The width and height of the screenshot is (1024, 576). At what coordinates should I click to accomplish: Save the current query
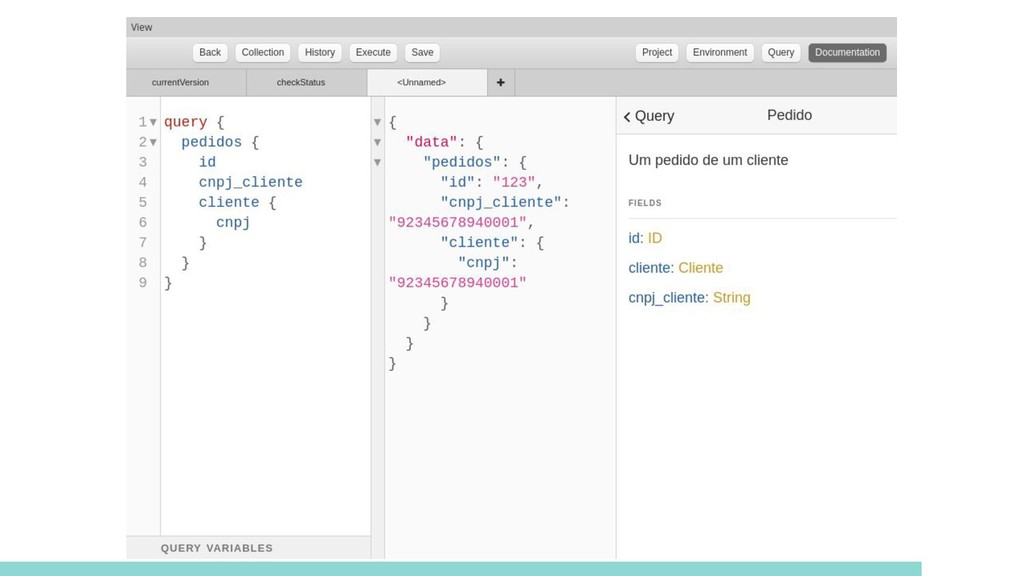pos(422,52)
